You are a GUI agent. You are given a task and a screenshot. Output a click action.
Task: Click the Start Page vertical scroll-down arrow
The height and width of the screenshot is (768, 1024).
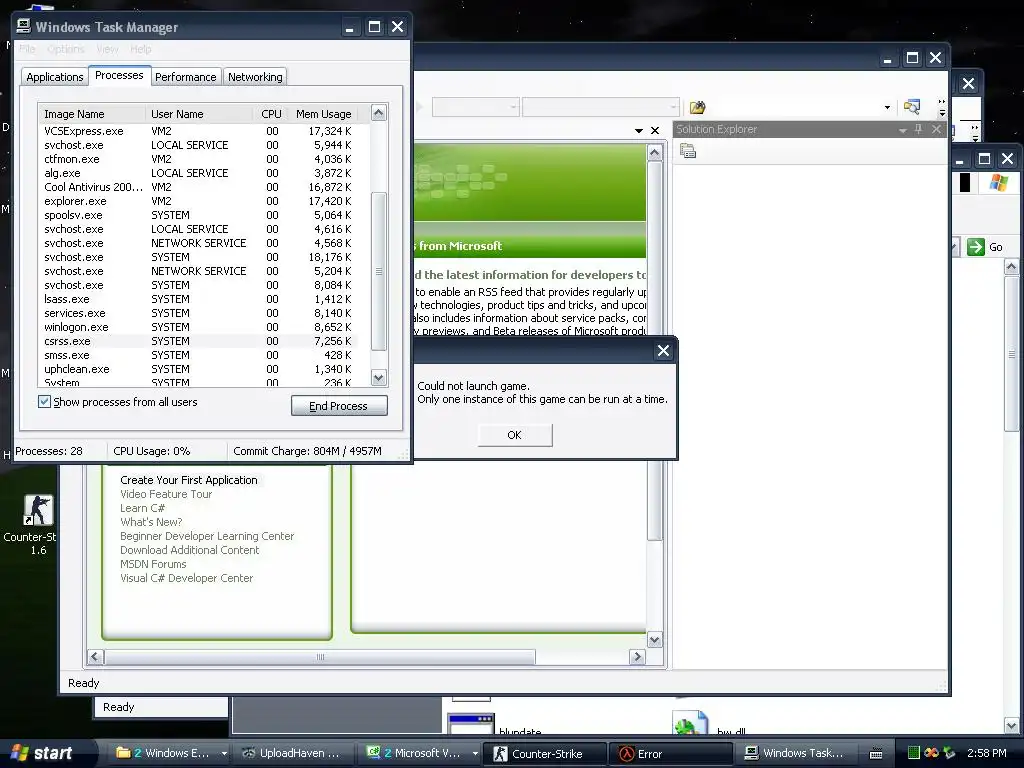pos(654,640)
